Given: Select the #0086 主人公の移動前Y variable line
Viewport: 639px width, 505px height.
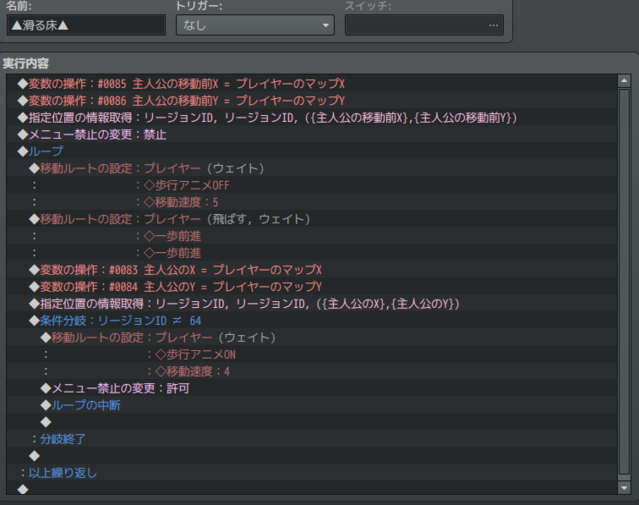Looking at the screenshot, I should [312, 101].
